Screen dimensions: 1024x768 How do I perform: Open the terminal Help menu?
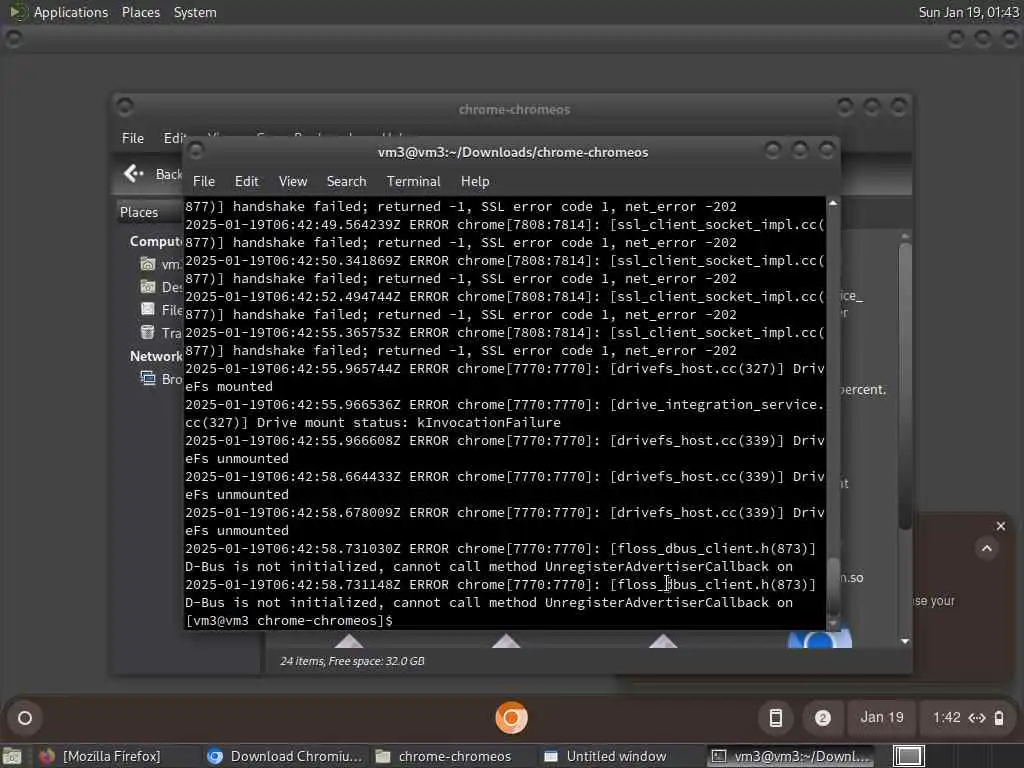coord(475,182)
